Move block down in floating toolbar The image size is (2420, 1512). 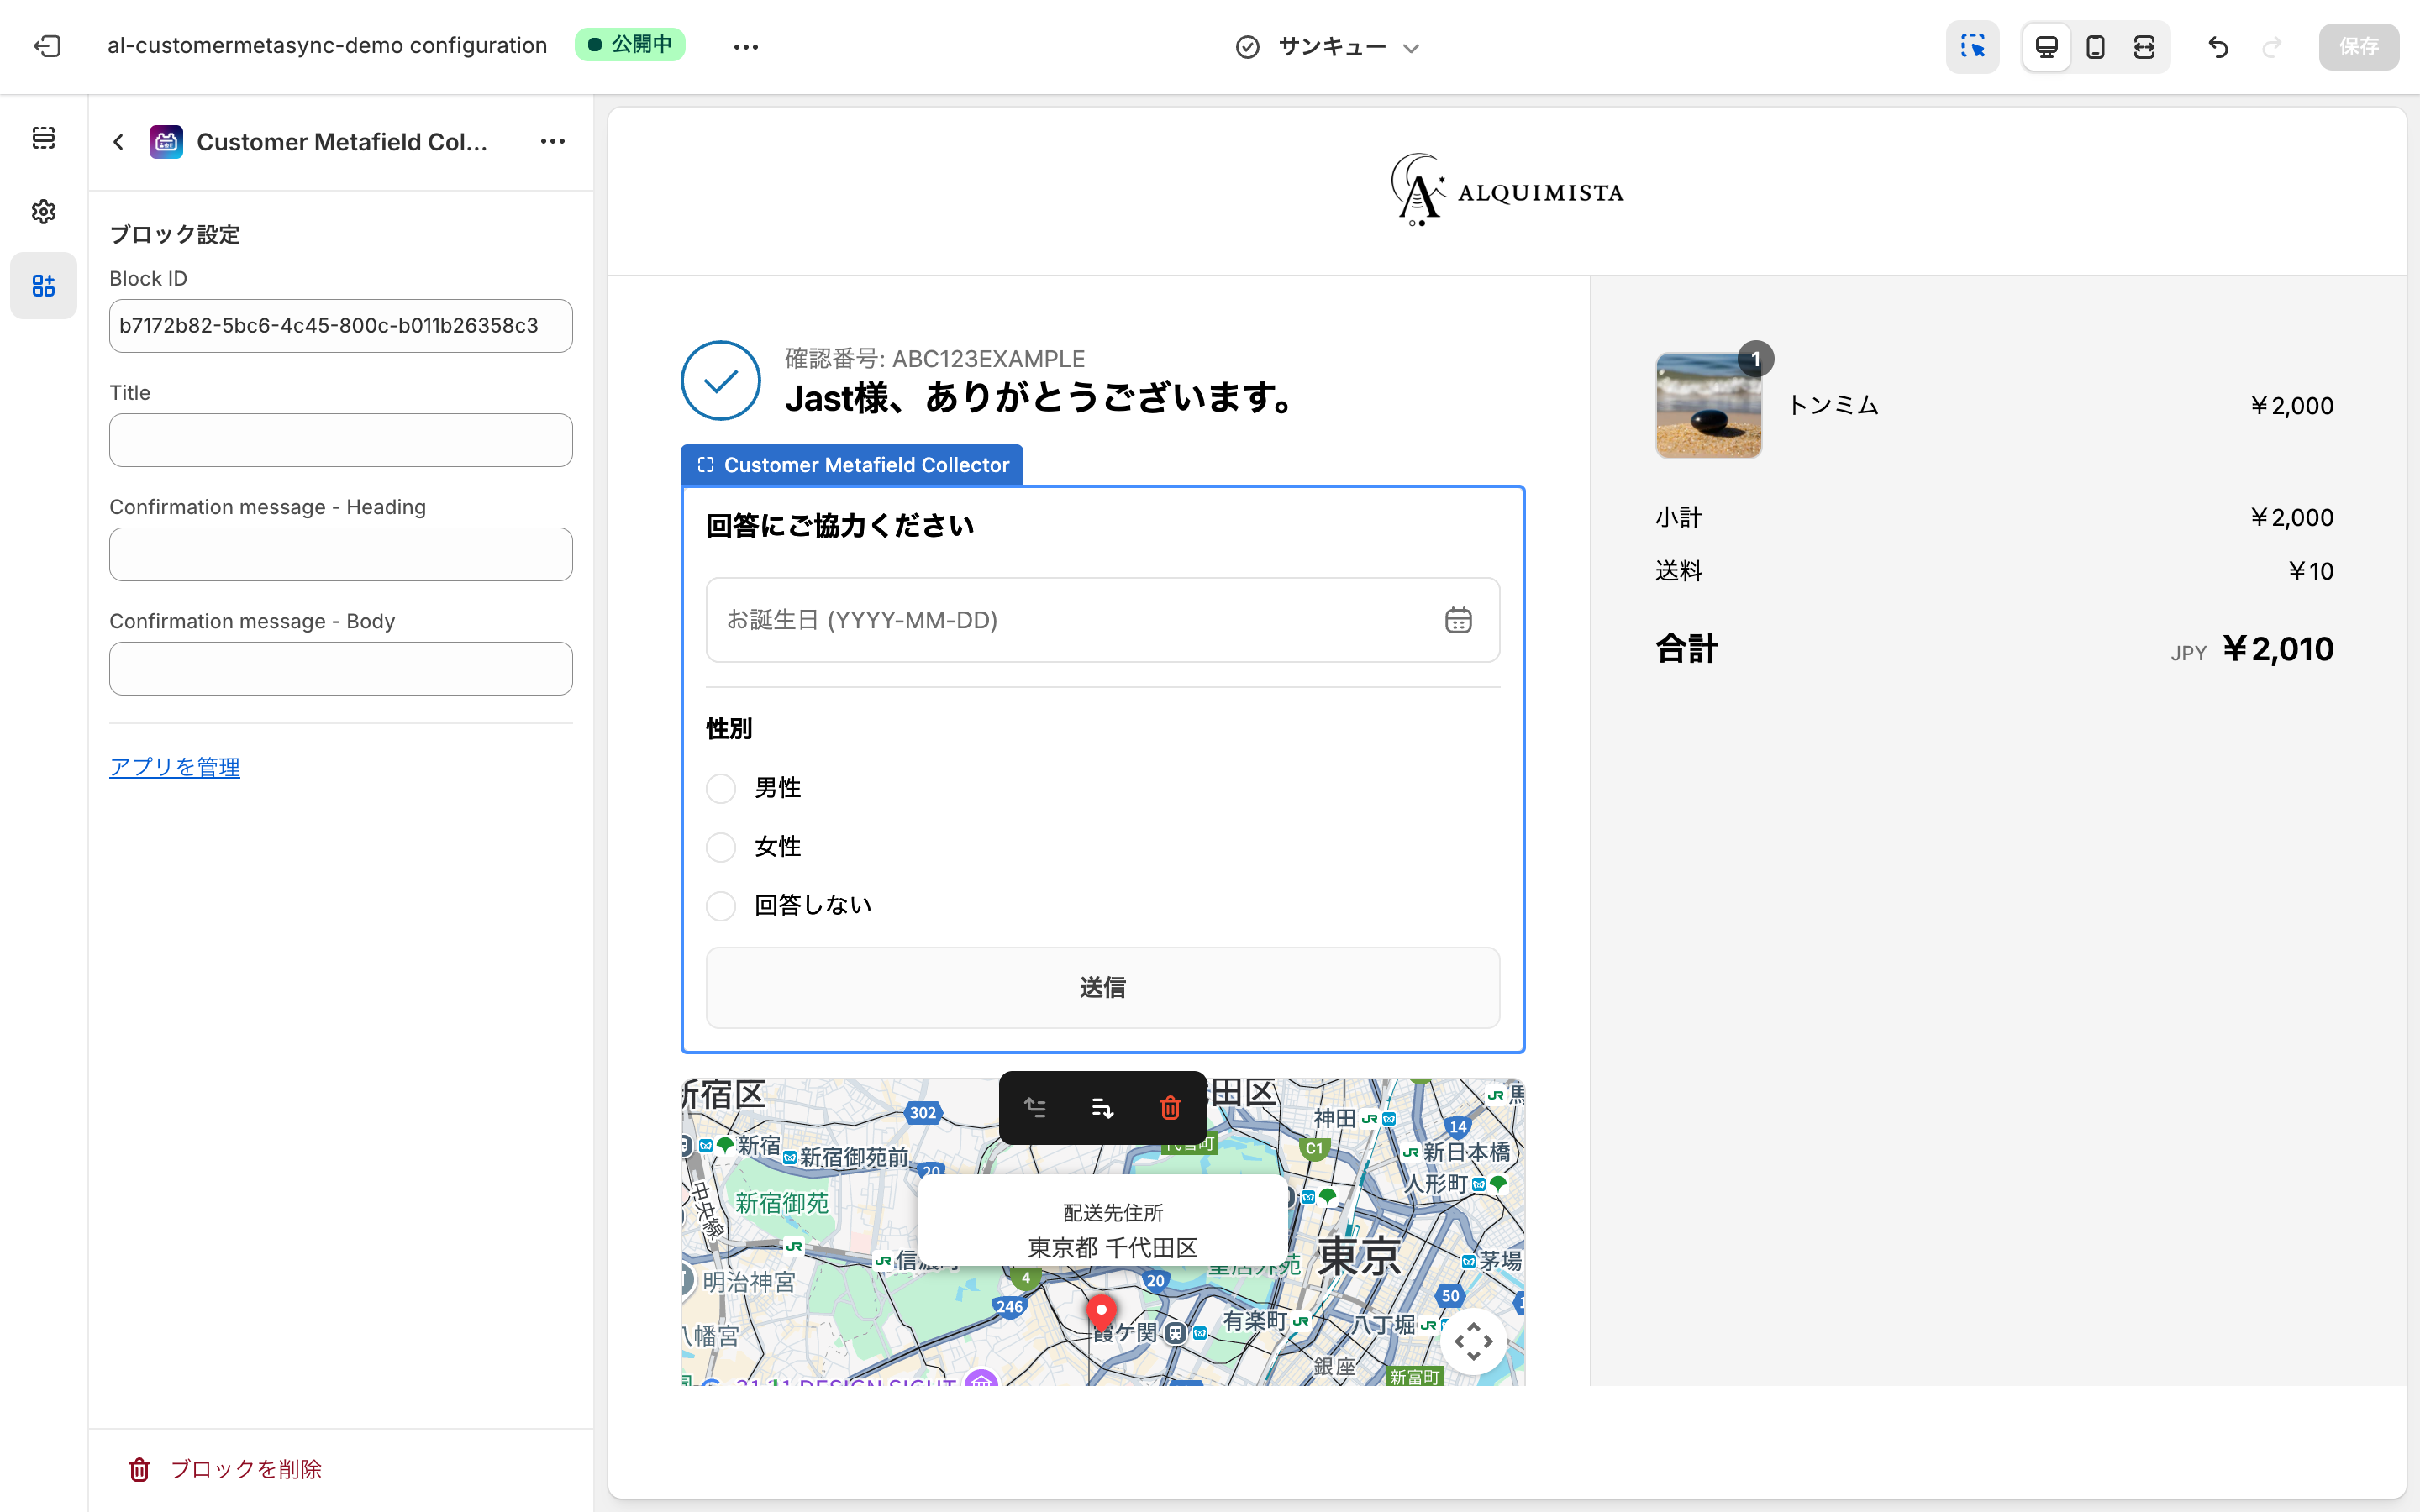coord(1102,1108)
